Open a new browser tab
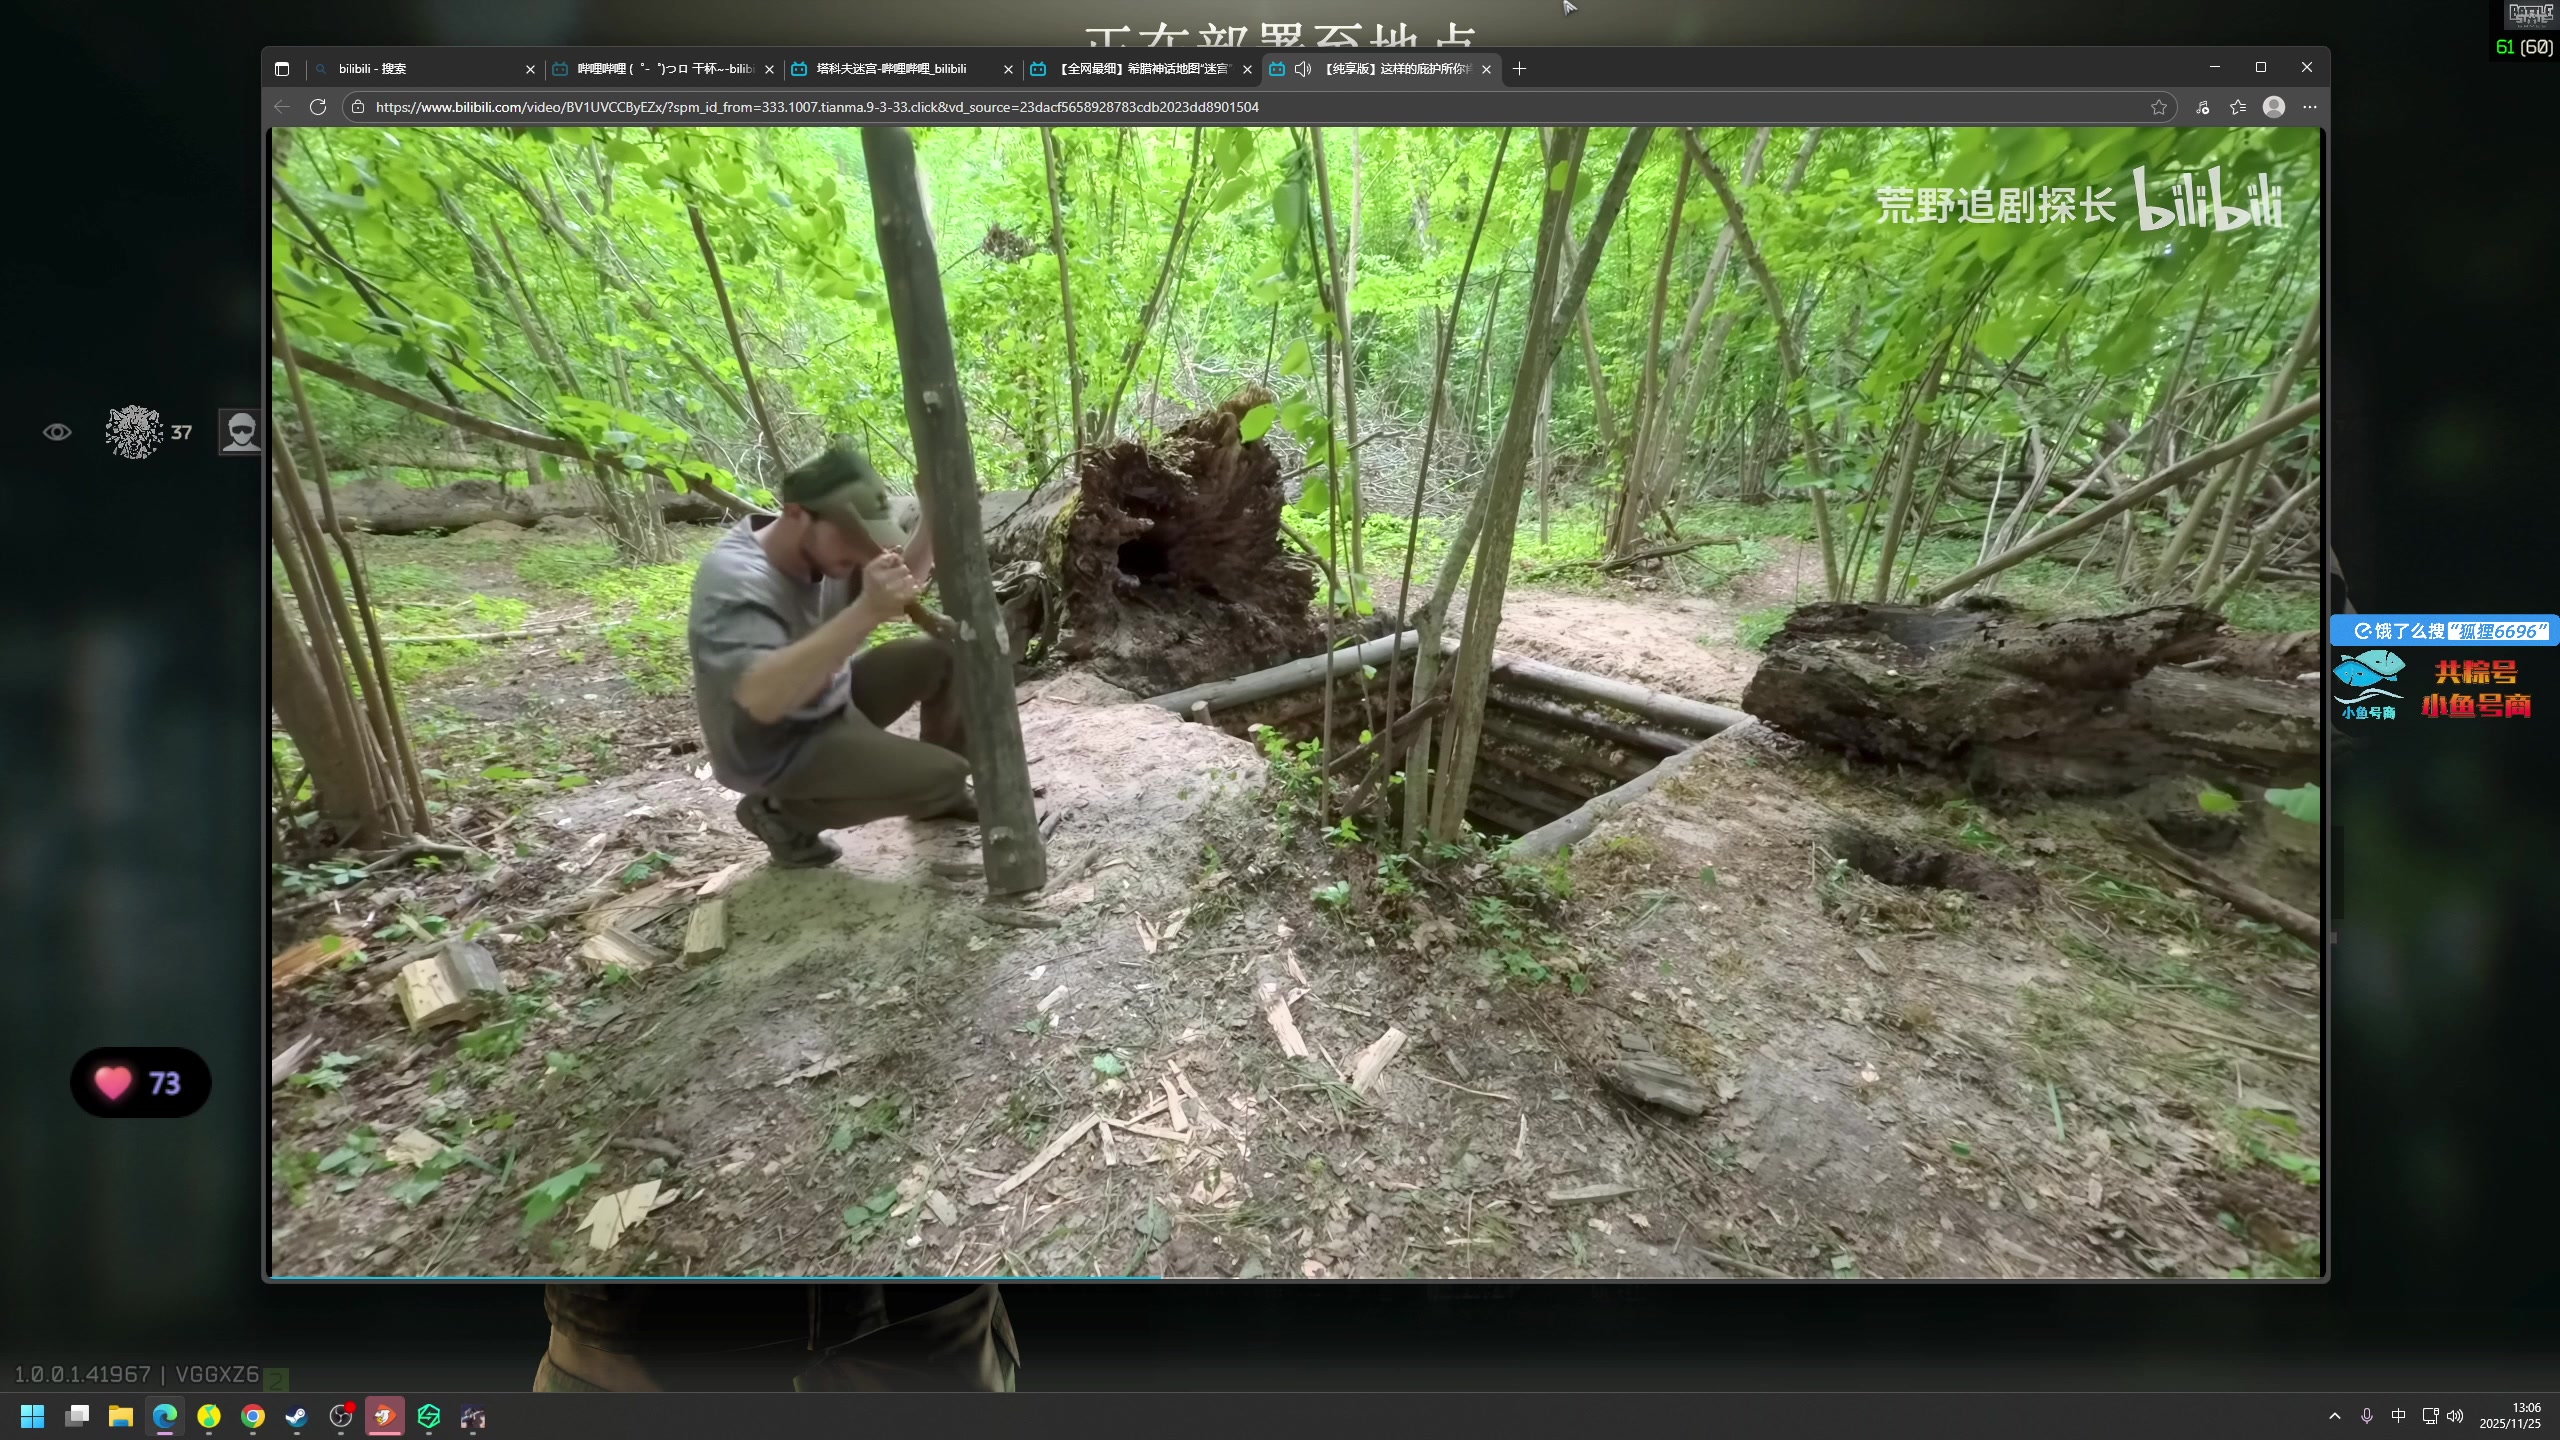This screenshot has width=2560, height=1440. [x=1519, y=69]
